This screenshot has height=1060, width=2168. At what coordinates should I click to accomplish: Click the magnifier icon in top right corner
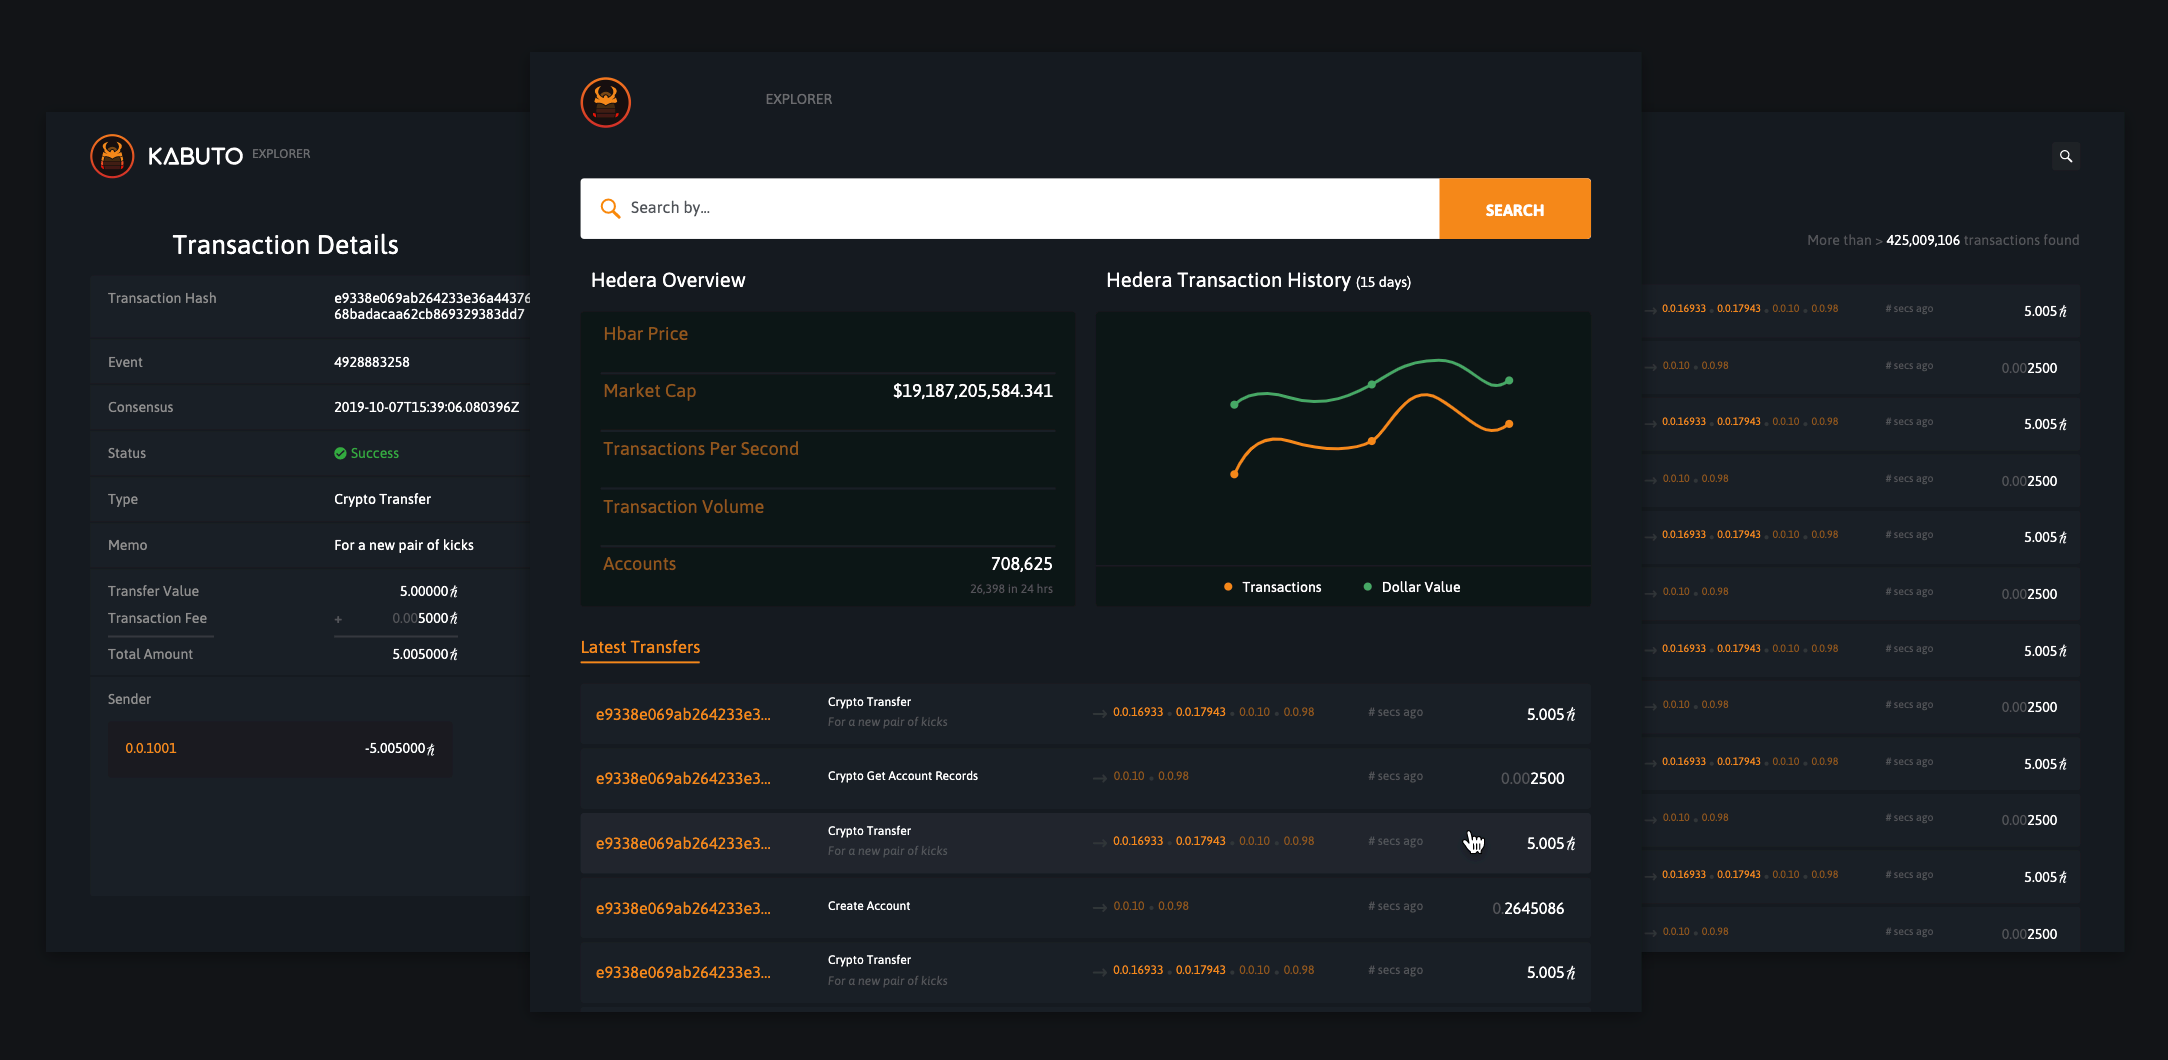(2066, 156)
